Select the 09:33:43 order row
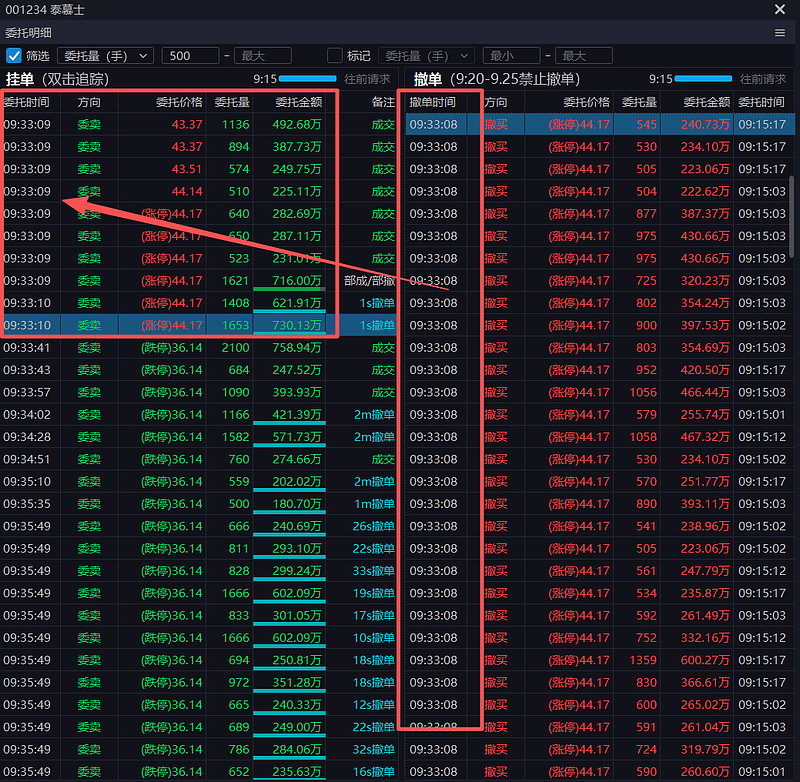Image resolution: width=800 pixels, height=782 pixels. click(198, 370)
